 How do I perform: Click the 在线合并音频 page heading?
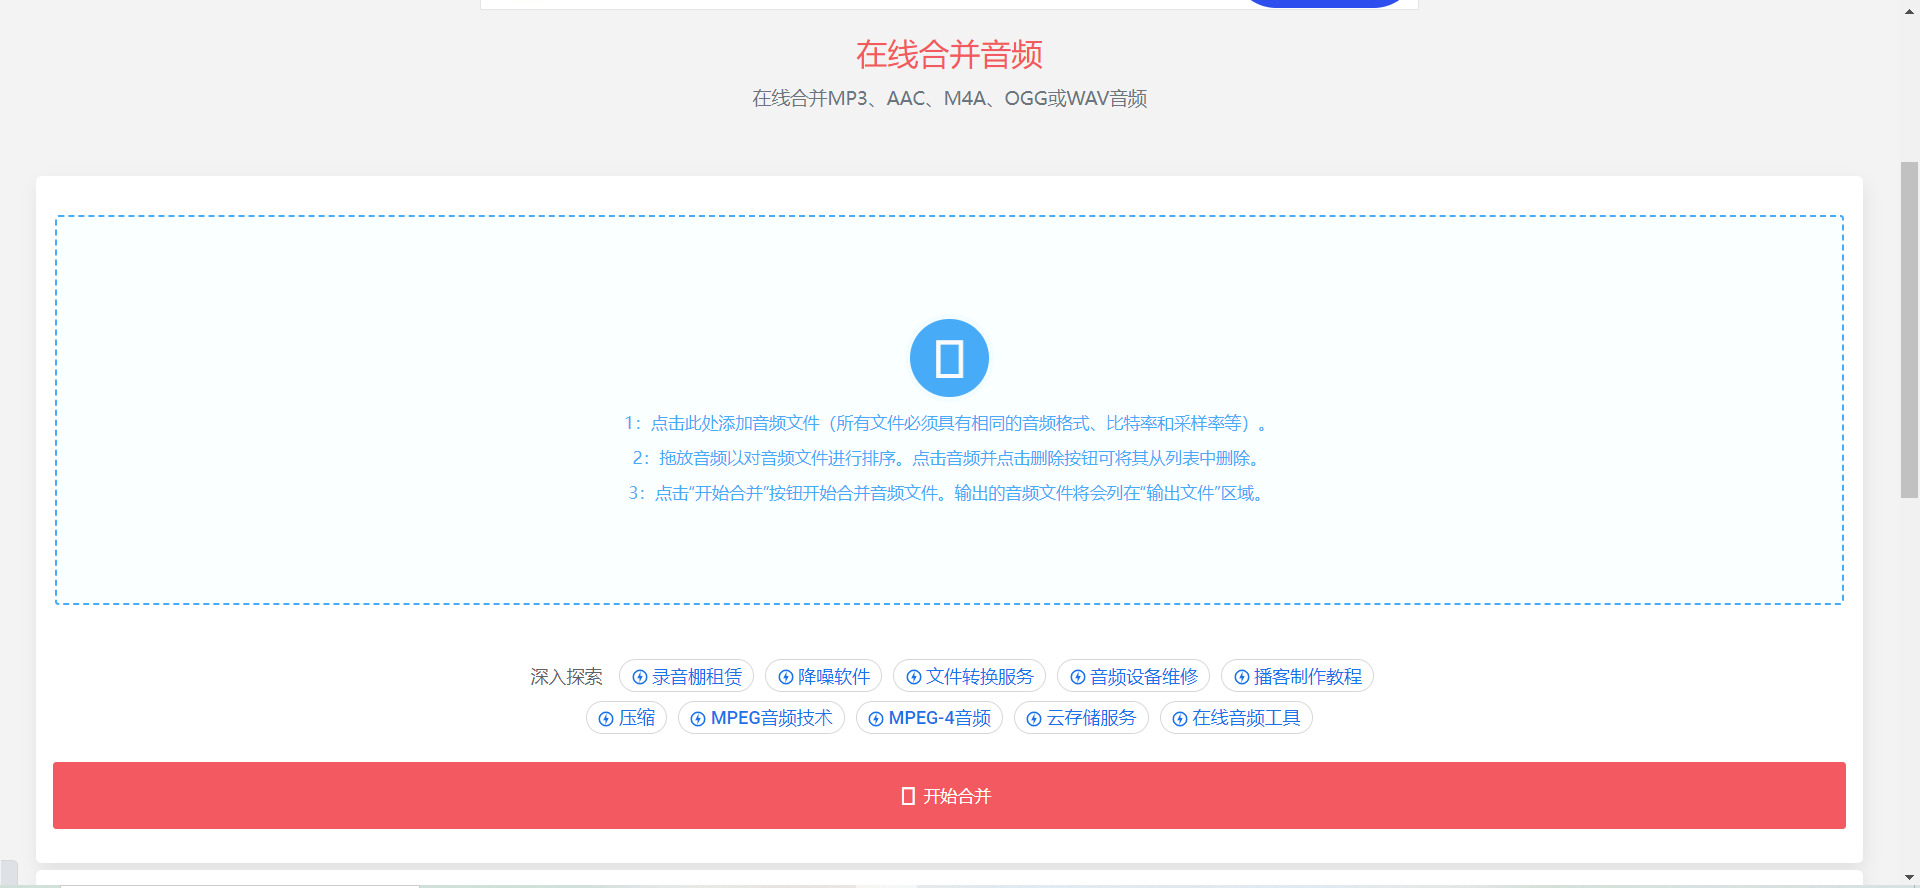pyautogui.click(x=949, y=54)
